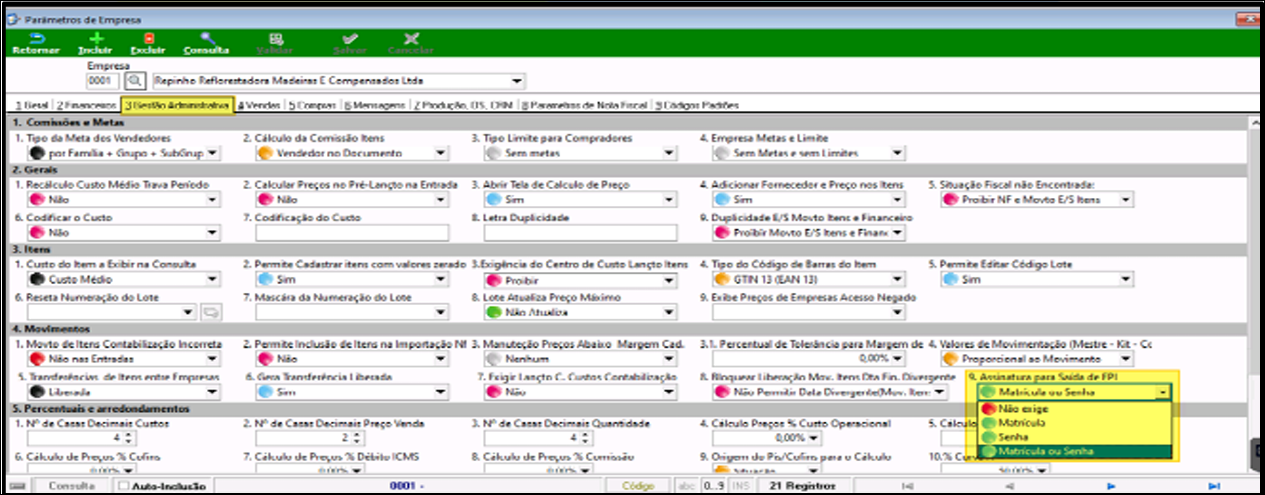Open Abrir Tela de Calculo de Preço dropdown
Image resolution: width=1265 pixels, height=495 pixels.
pos(580,200)
